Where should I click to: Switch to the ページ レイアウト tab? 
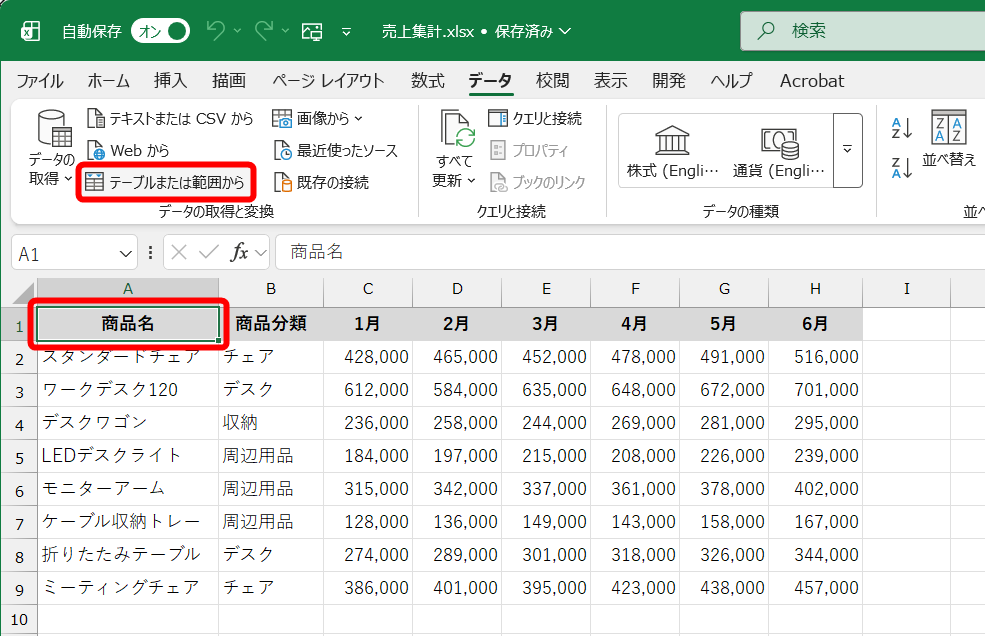click(328, 80)
